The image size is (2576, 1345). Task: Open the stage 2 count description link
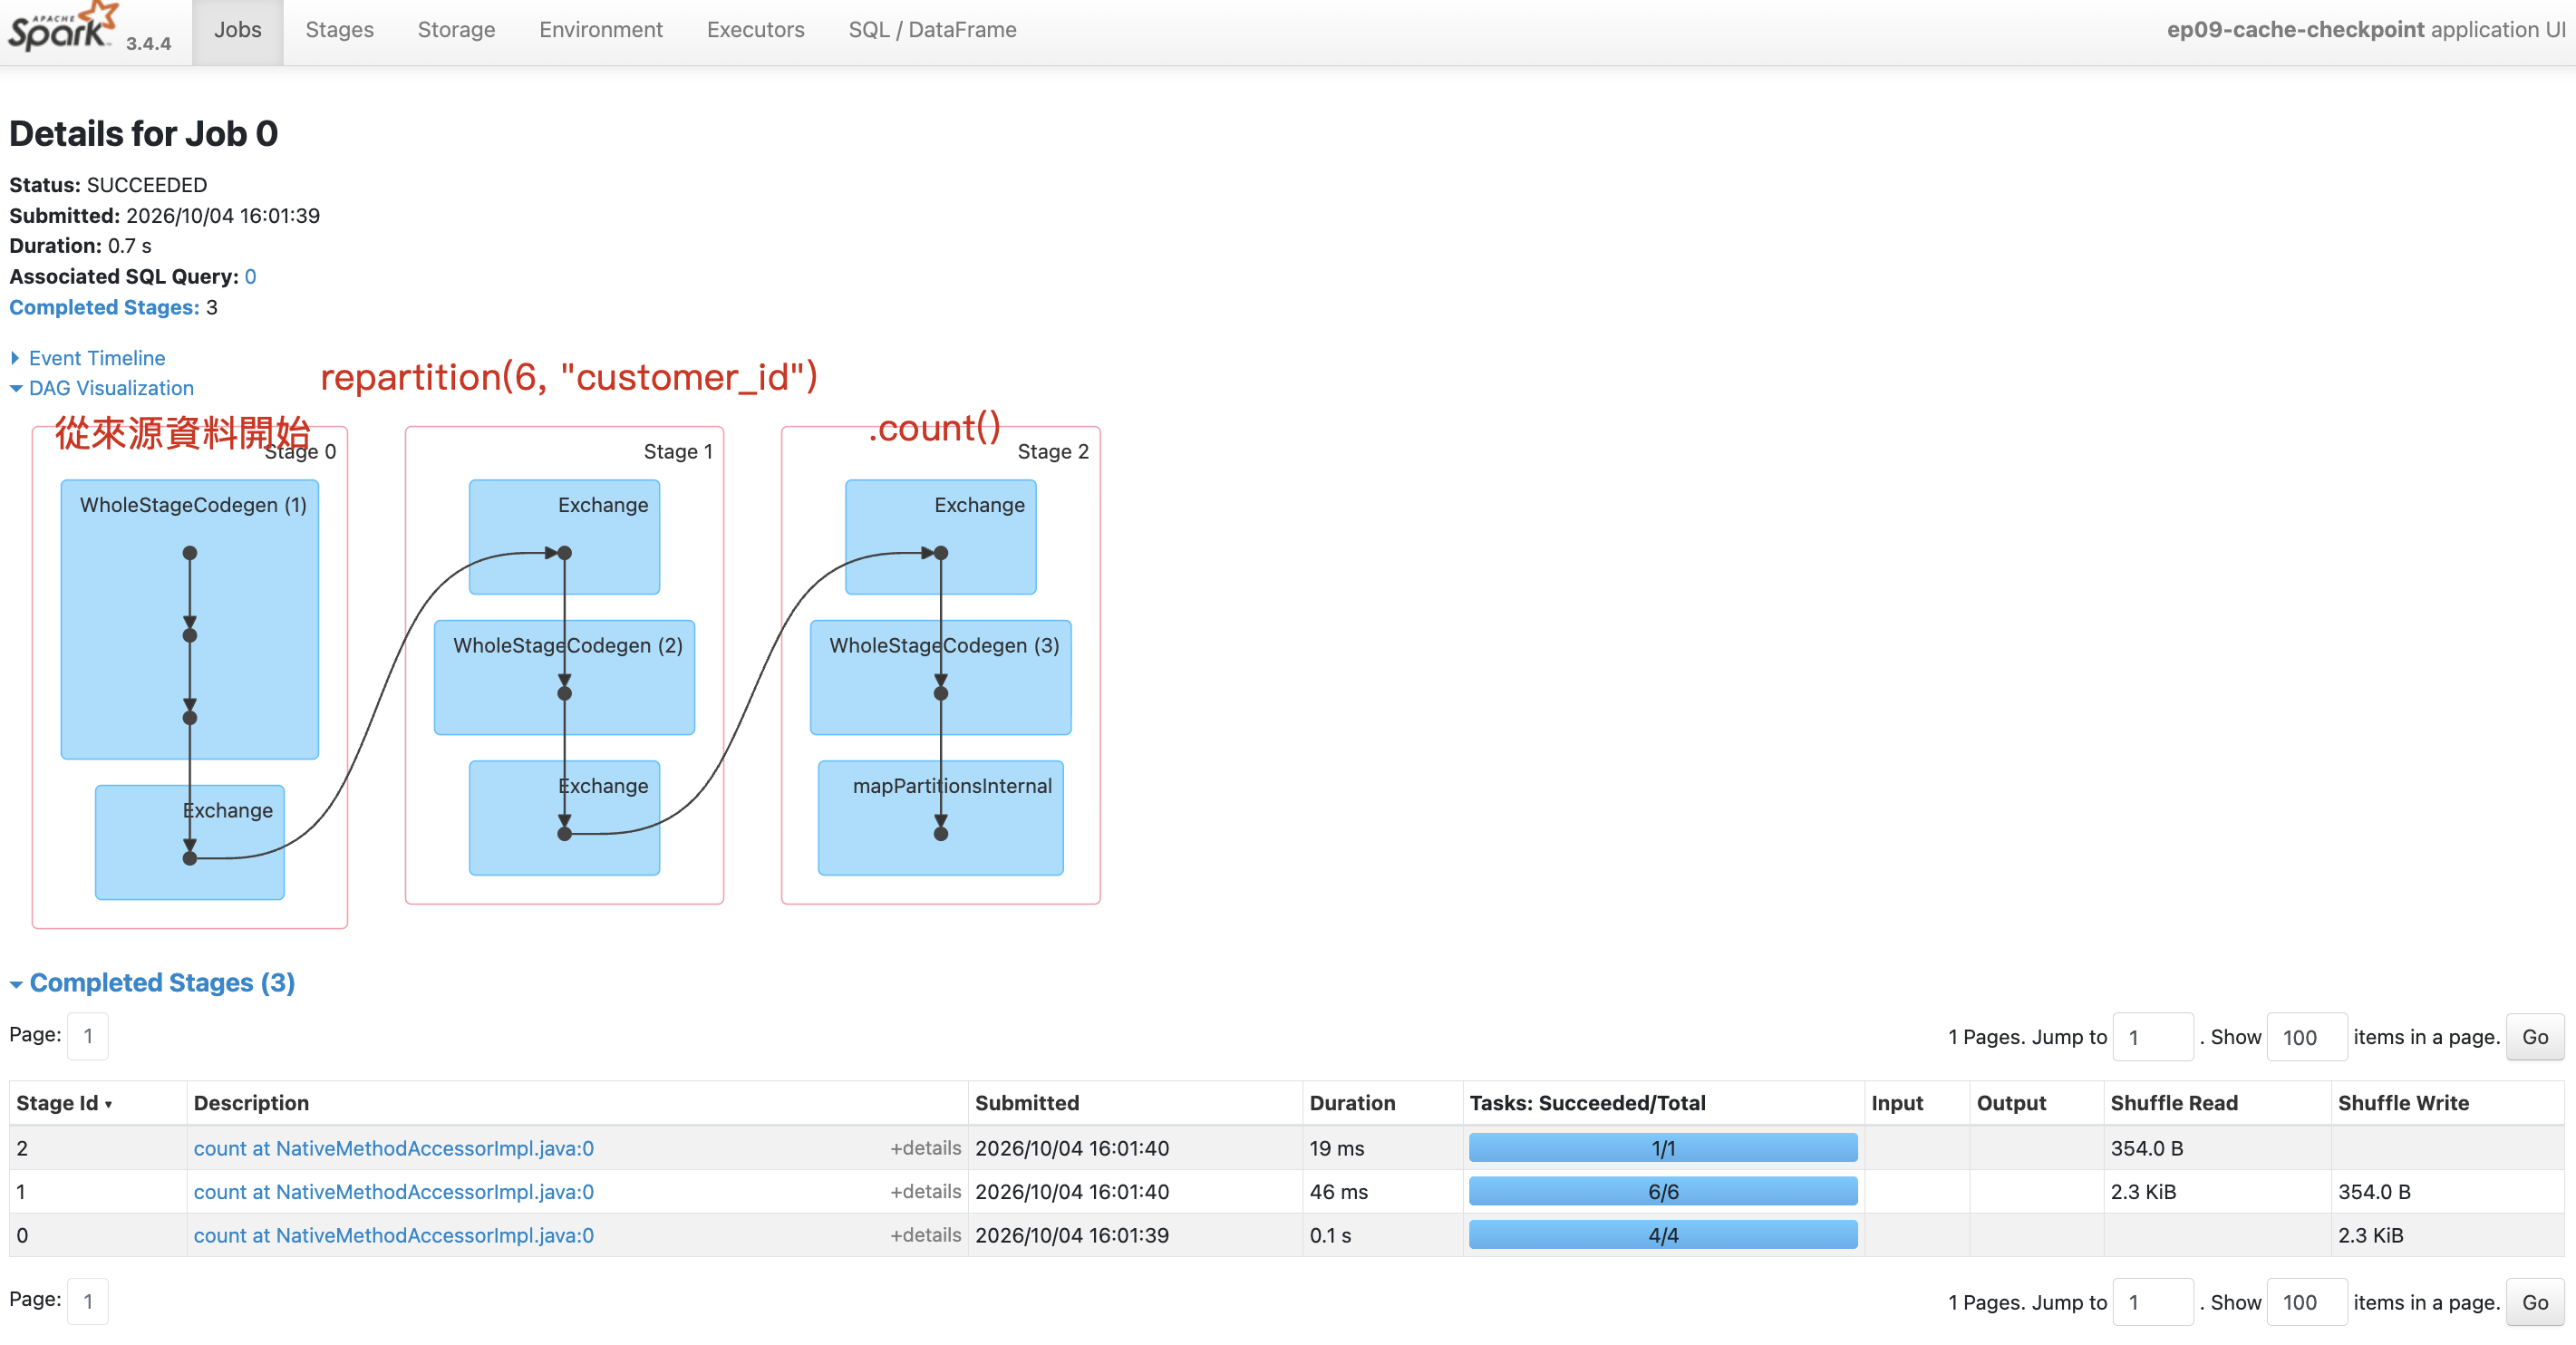(x=393, y=1148)
